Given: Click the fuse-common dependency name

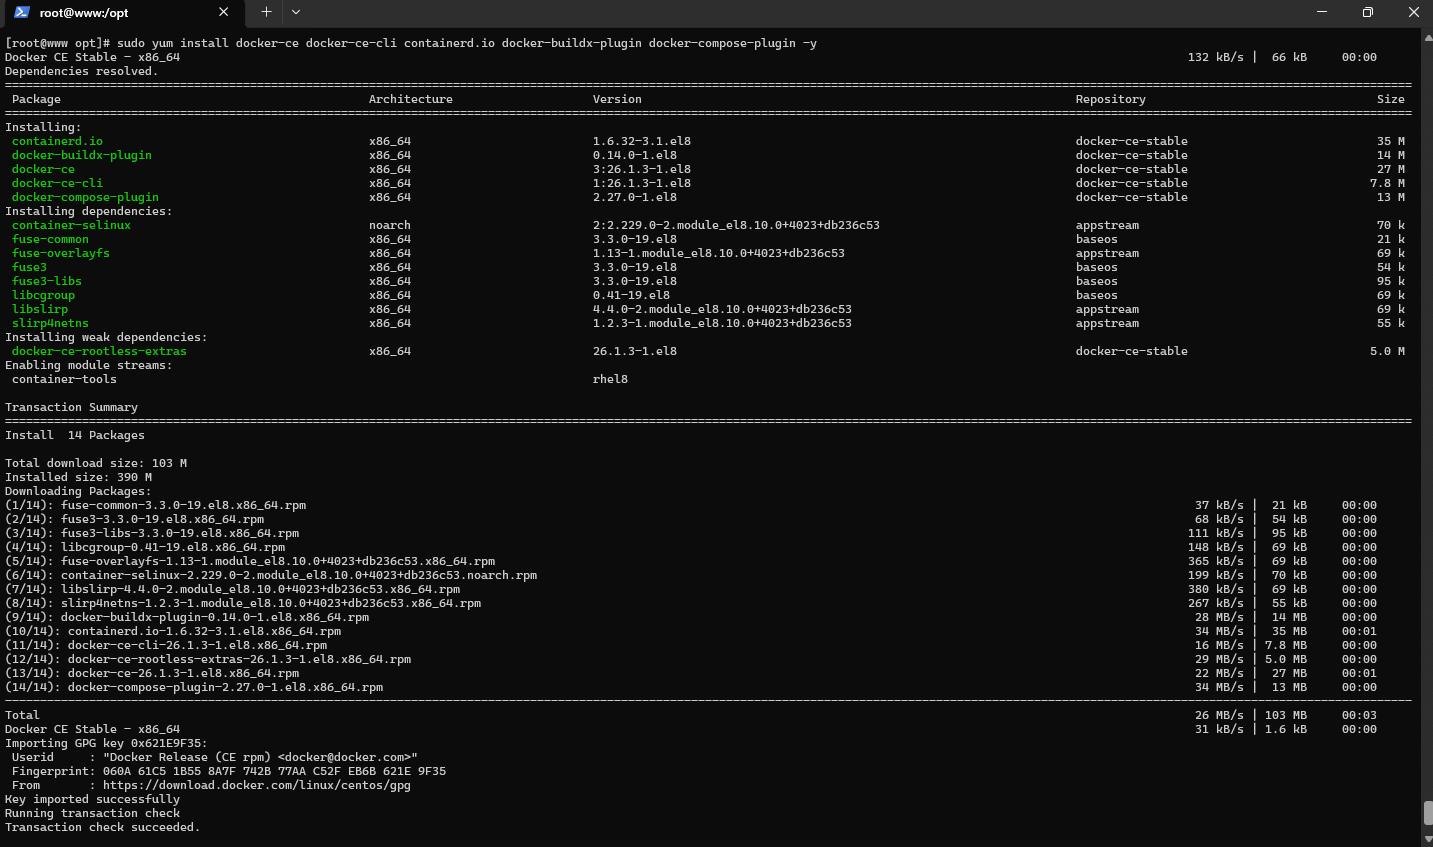Looking at the screenshot, I should 50,239.
